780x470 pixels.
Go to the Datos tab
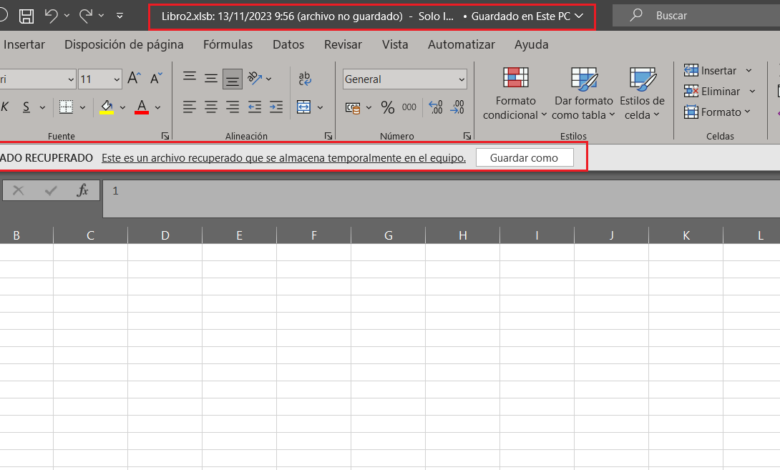pyautogui.click(x=288, y=44)
